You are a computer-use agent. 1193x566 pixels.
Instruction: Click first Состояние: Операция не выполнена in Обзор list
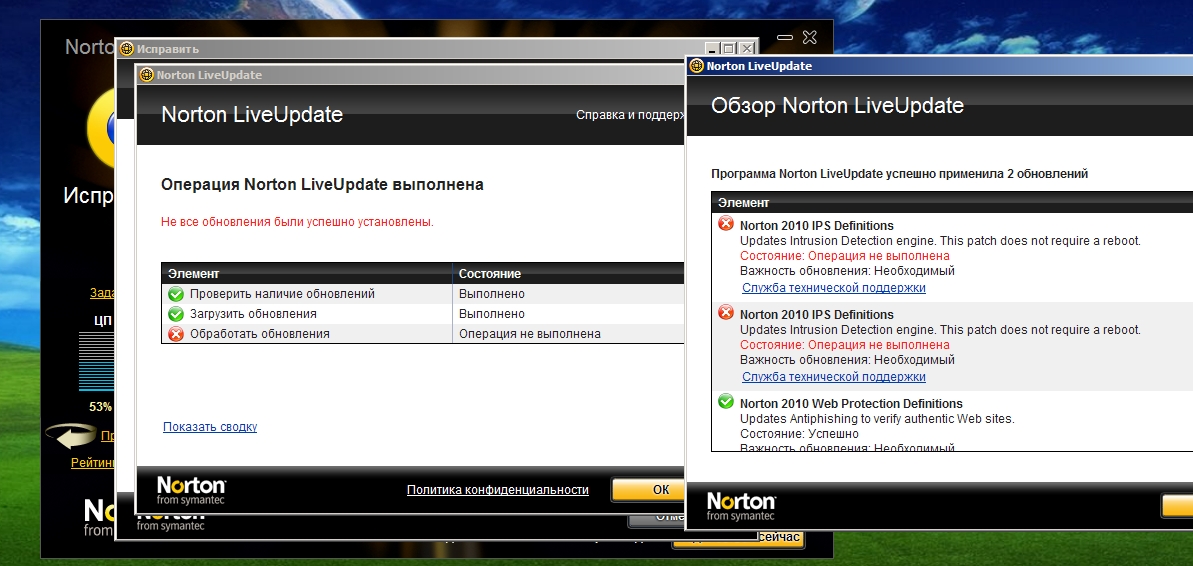point(845,256)
